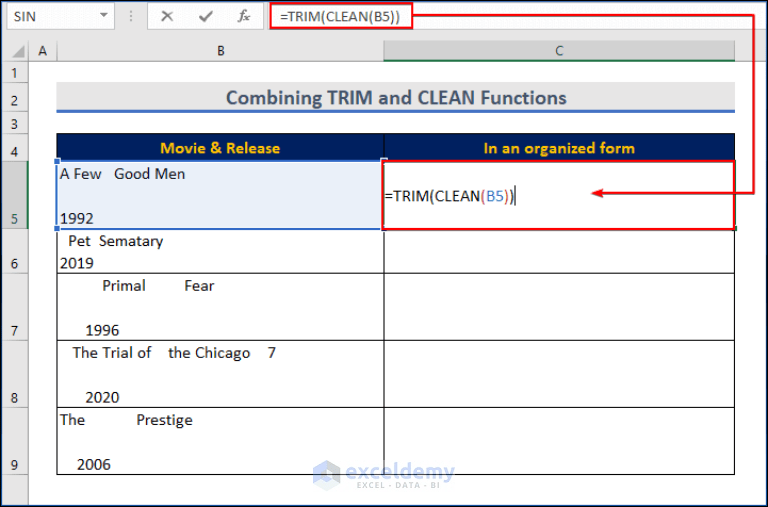Viewport: 768px width, 507px height.
Task: Select column C header
Action: (559, 51)
